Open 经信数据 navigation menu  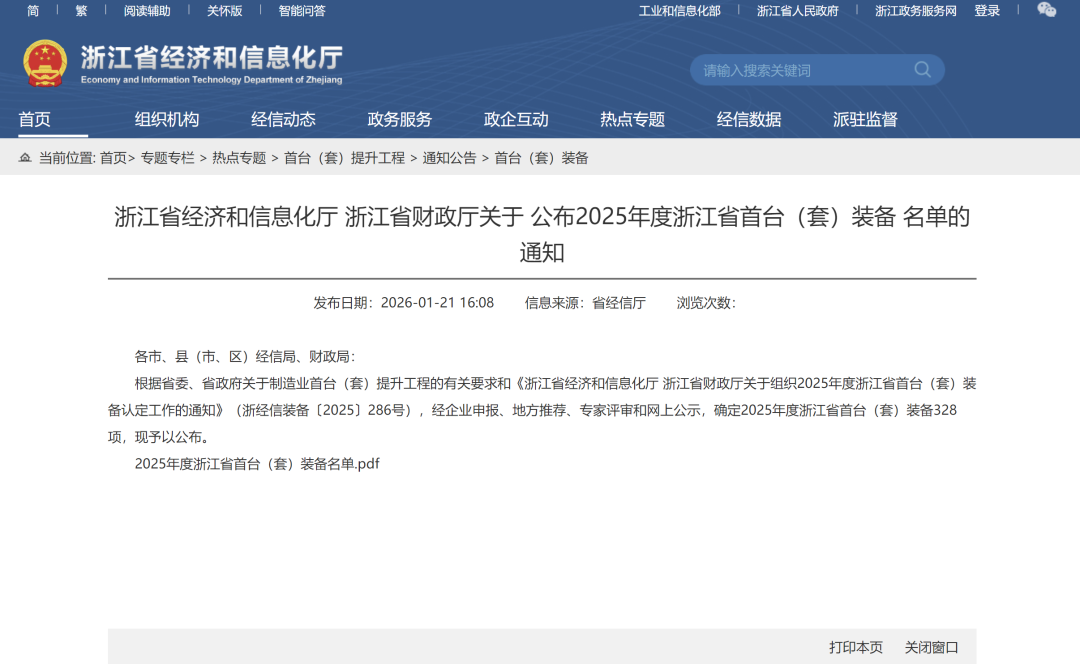[749, 120]
